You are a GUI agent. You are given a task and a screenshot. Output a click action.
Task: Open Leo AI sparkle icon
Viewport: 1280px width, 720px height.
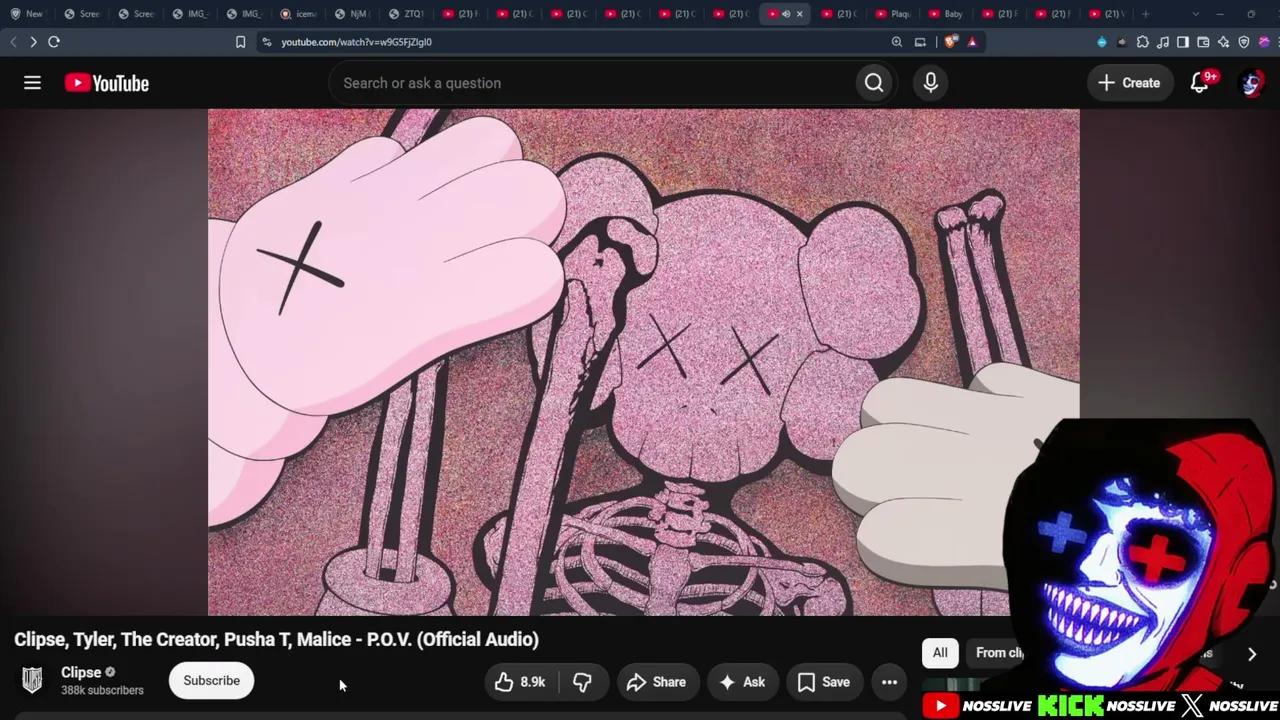(1224, 42)
